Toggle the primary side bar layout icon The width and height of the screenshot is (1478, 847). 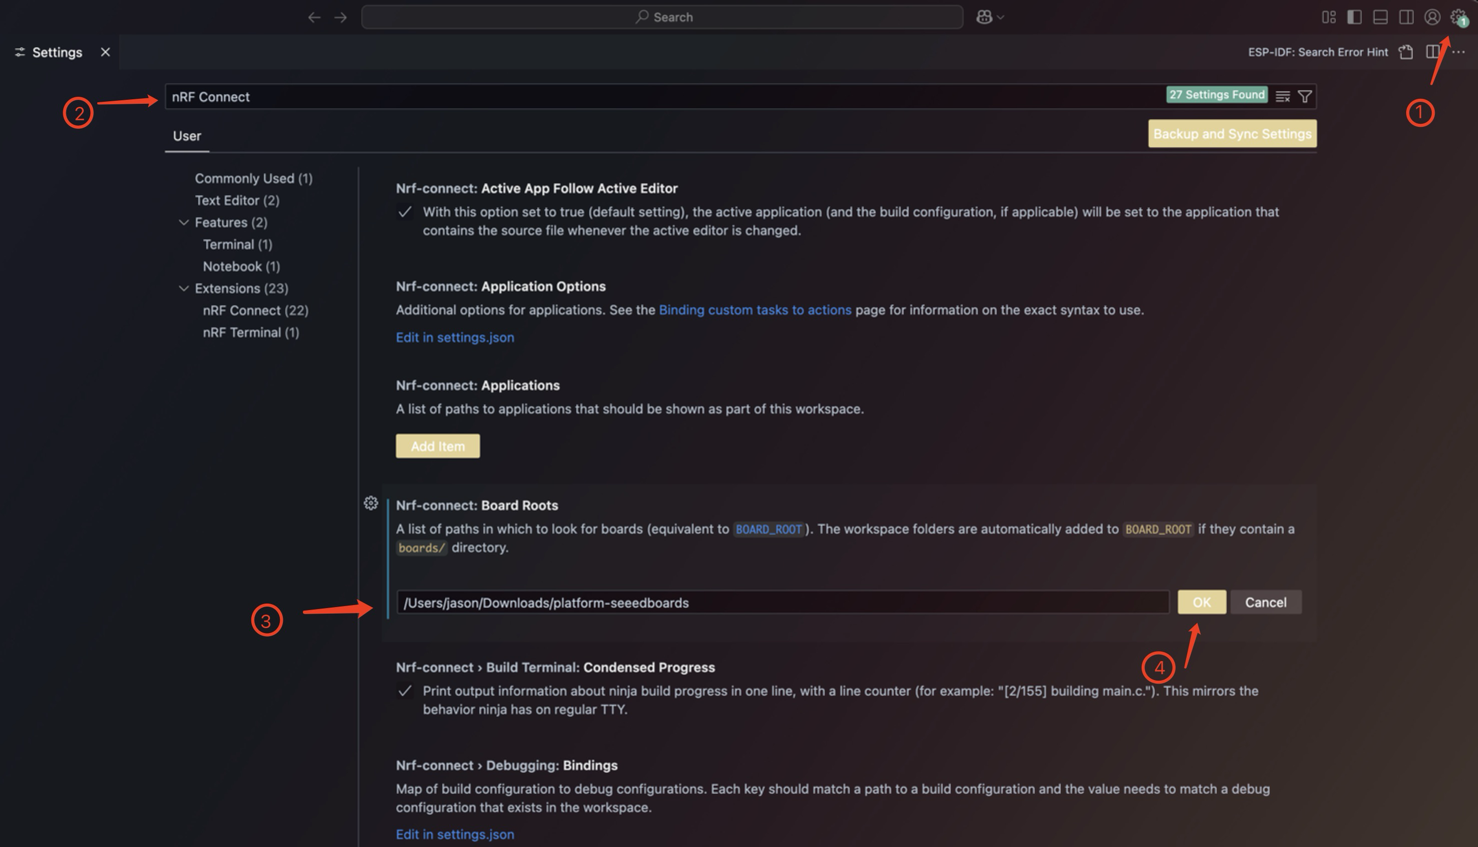coord(1354,17)
